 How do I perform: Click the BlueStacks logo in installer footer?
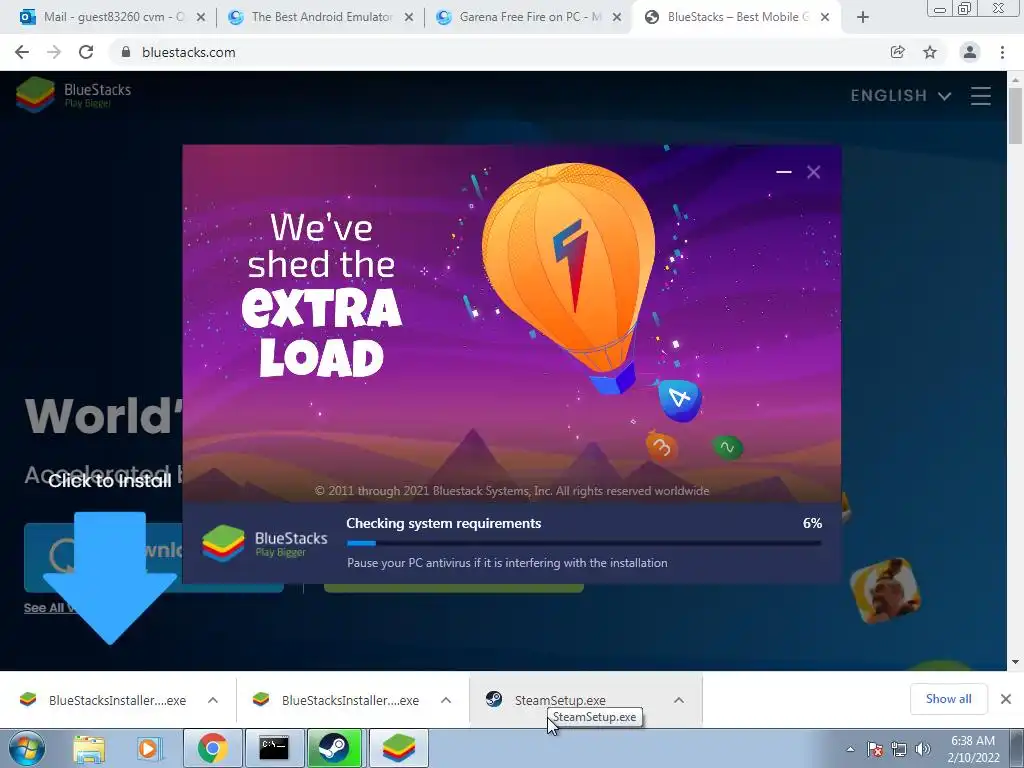264,543
